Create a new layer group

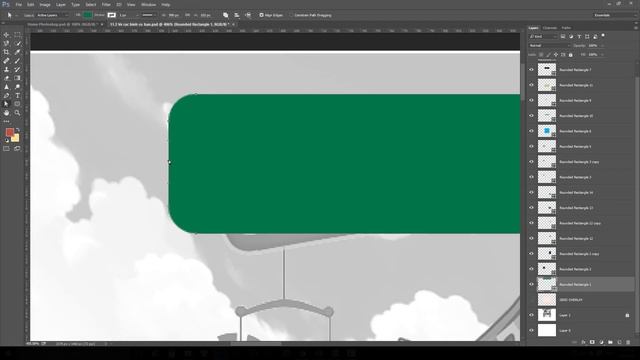point(610,342)
